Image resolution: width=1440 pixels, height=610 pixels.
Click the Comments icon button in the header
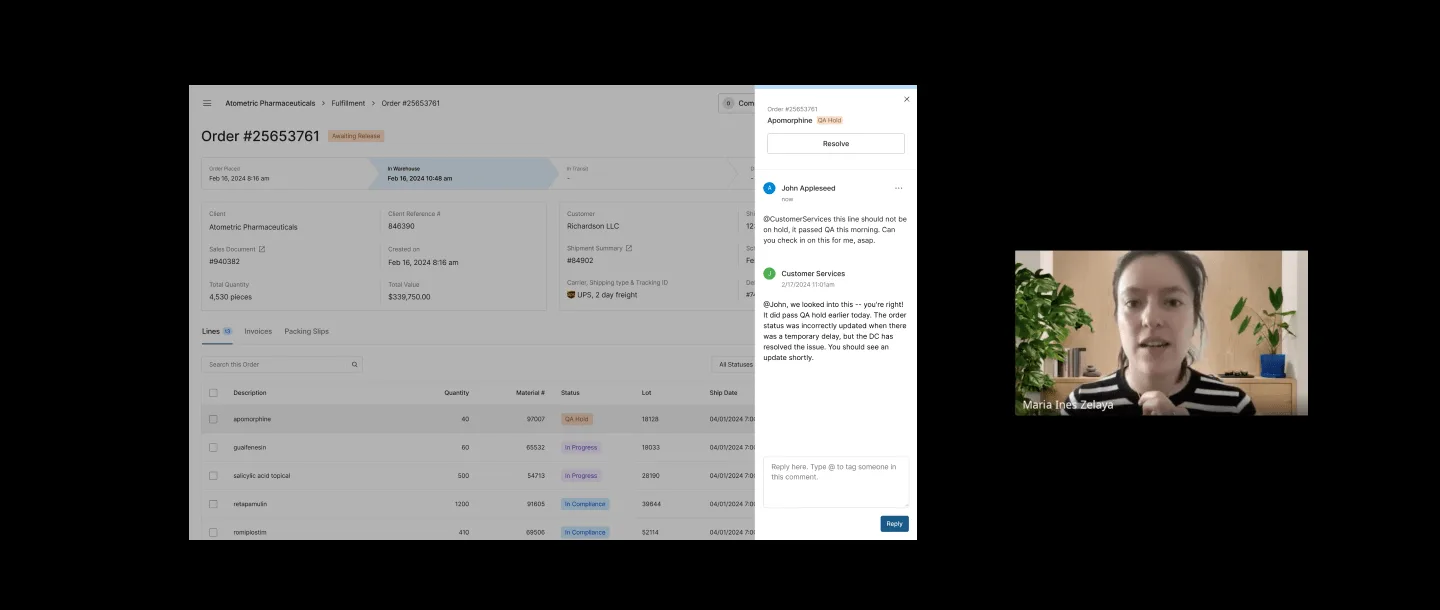pyautogui.click(x=728, y=103)
